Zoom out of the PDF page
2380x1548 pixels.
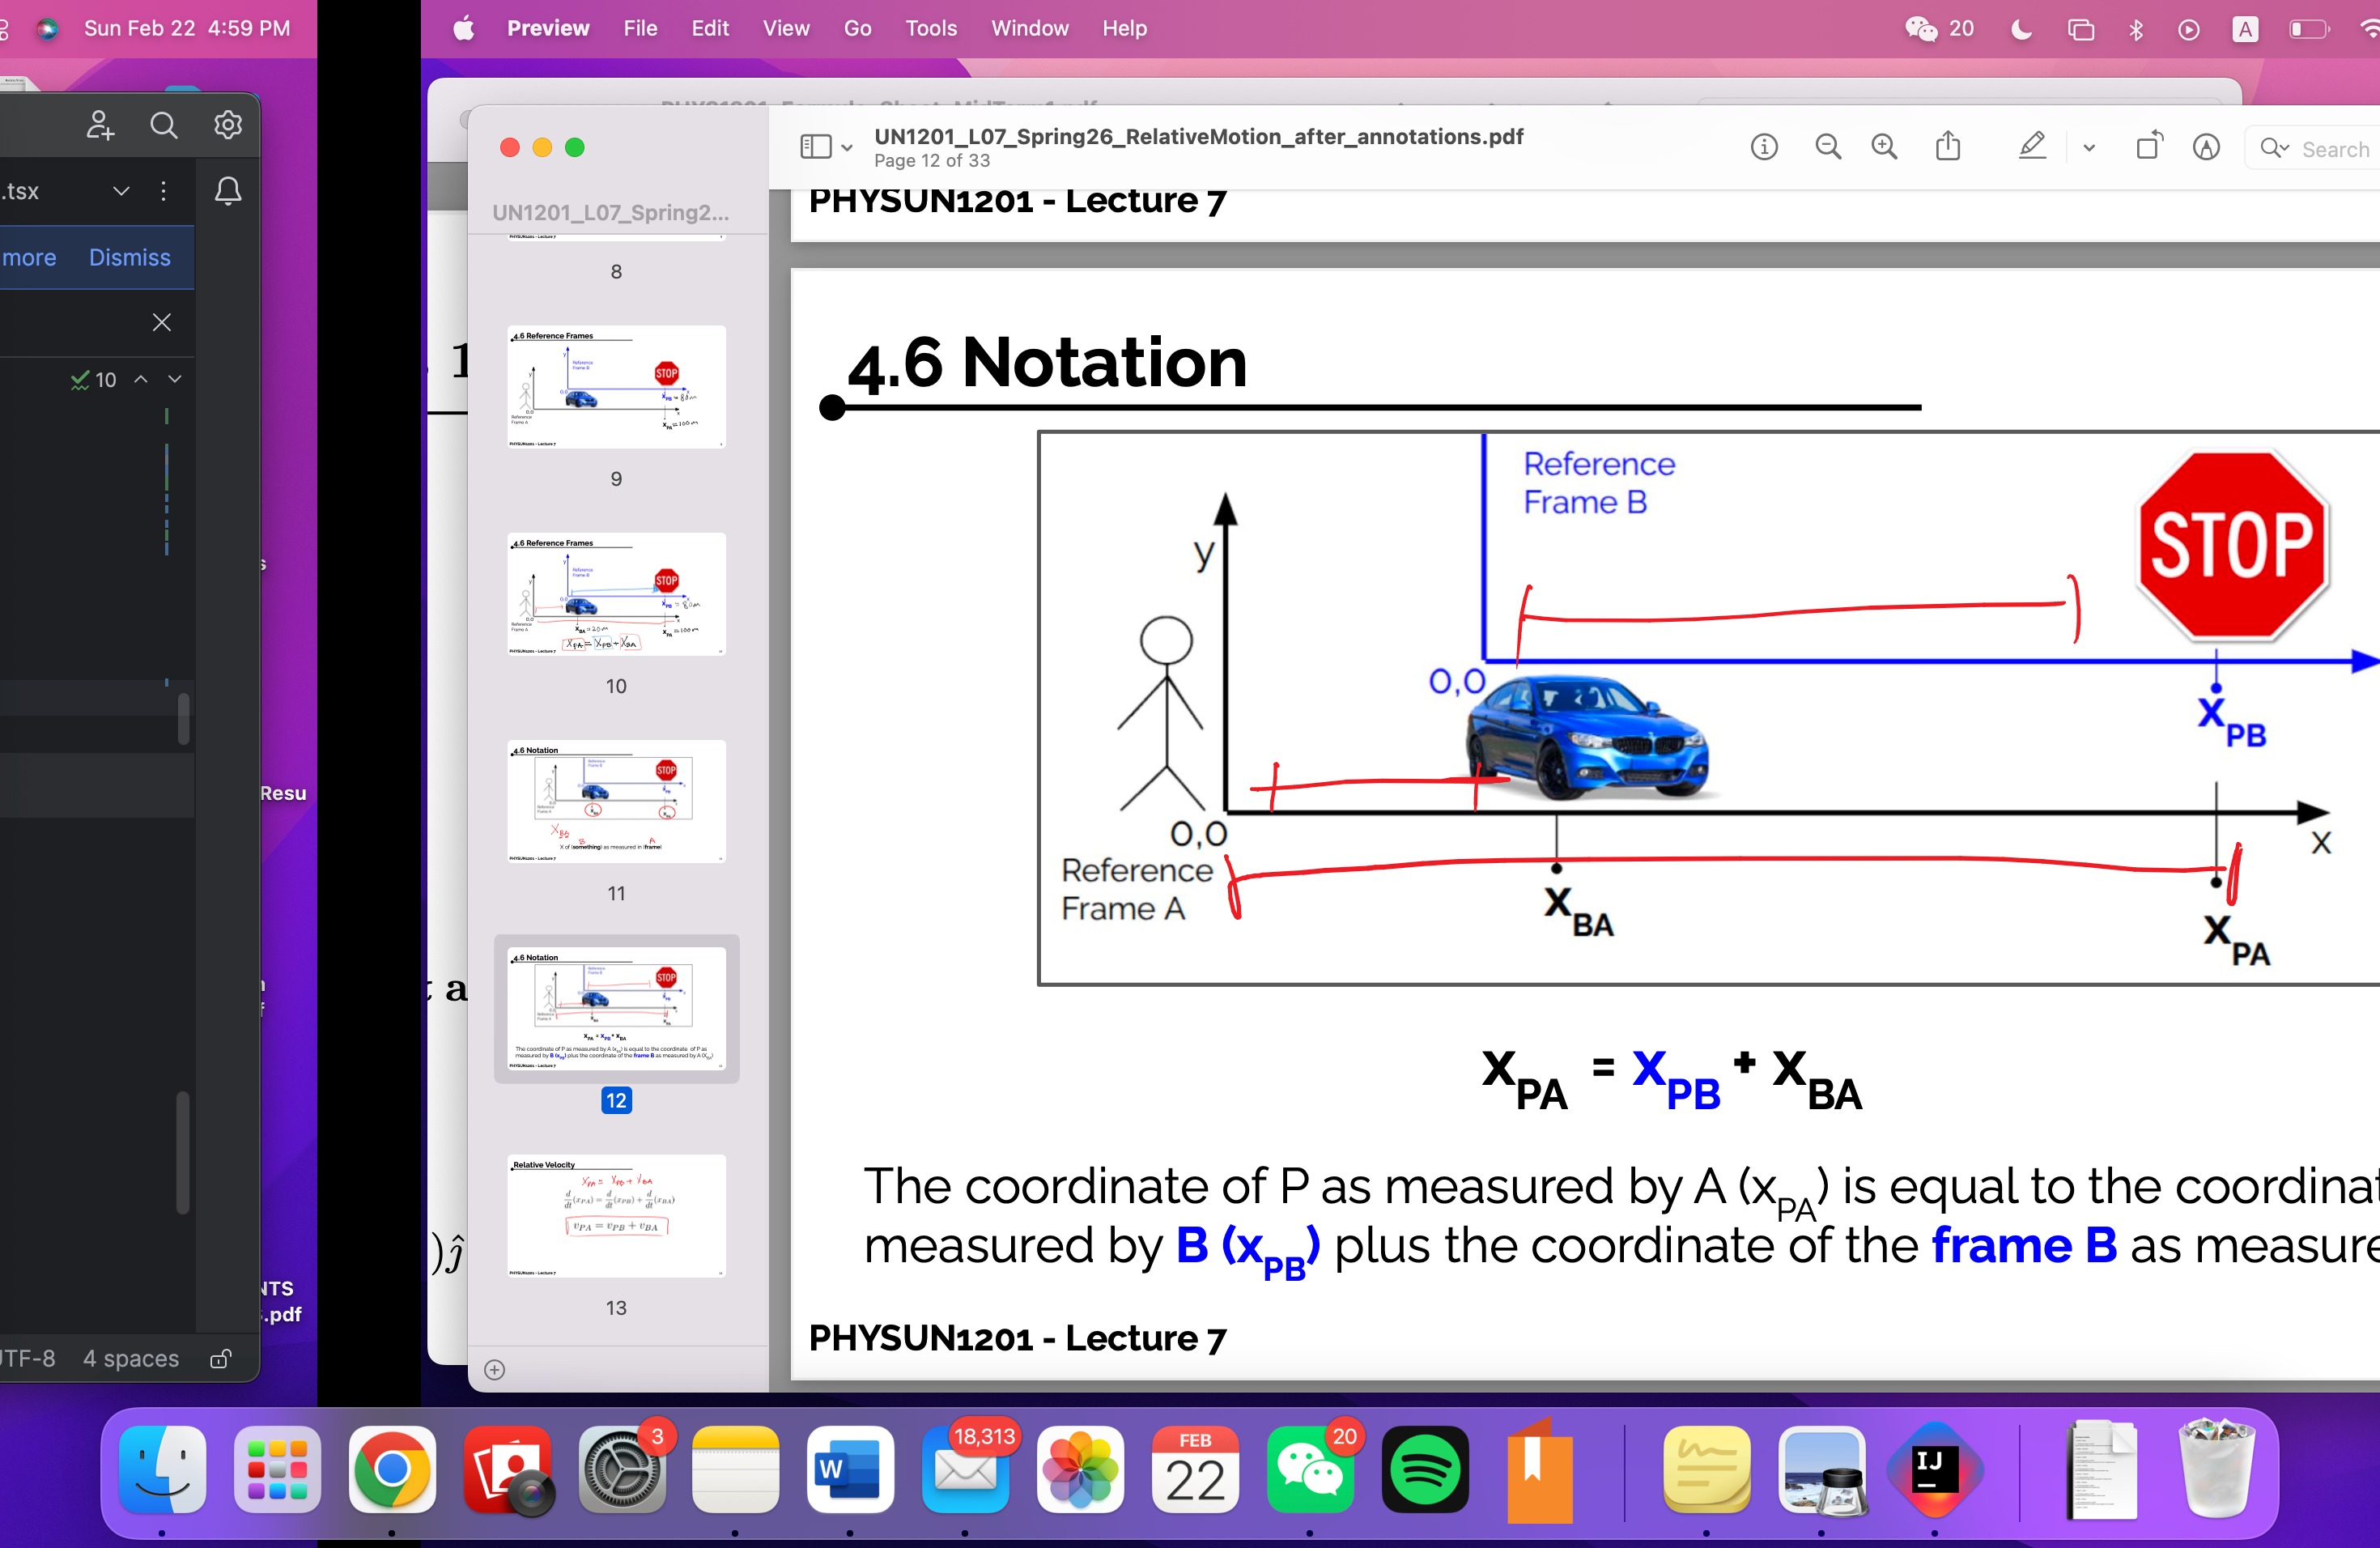point(1828,146)
